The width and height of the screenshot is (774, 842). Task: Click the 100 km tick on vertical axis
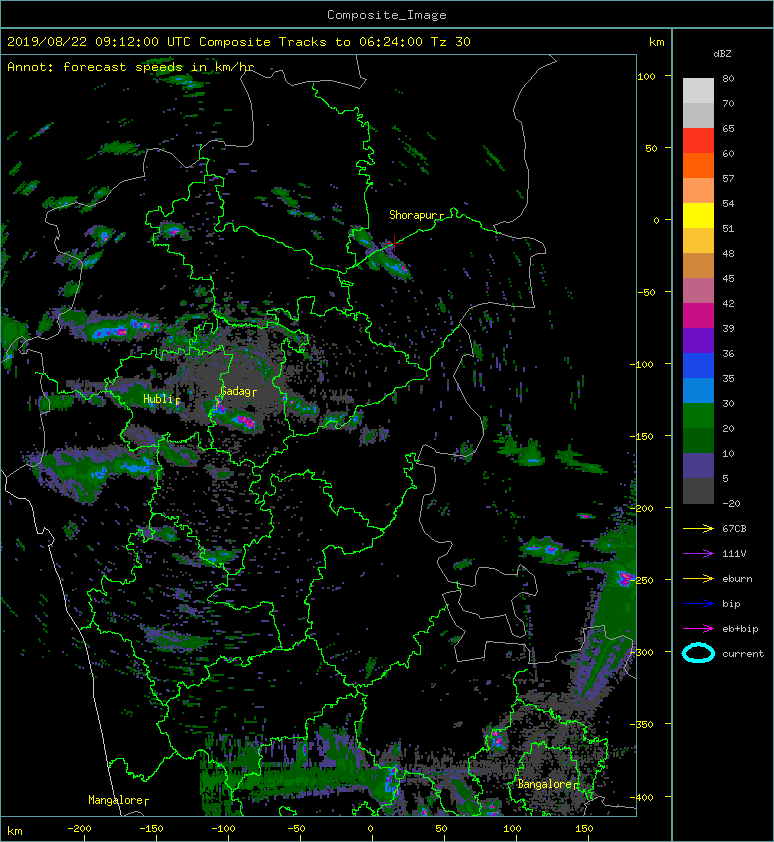[x=646, y=76]
